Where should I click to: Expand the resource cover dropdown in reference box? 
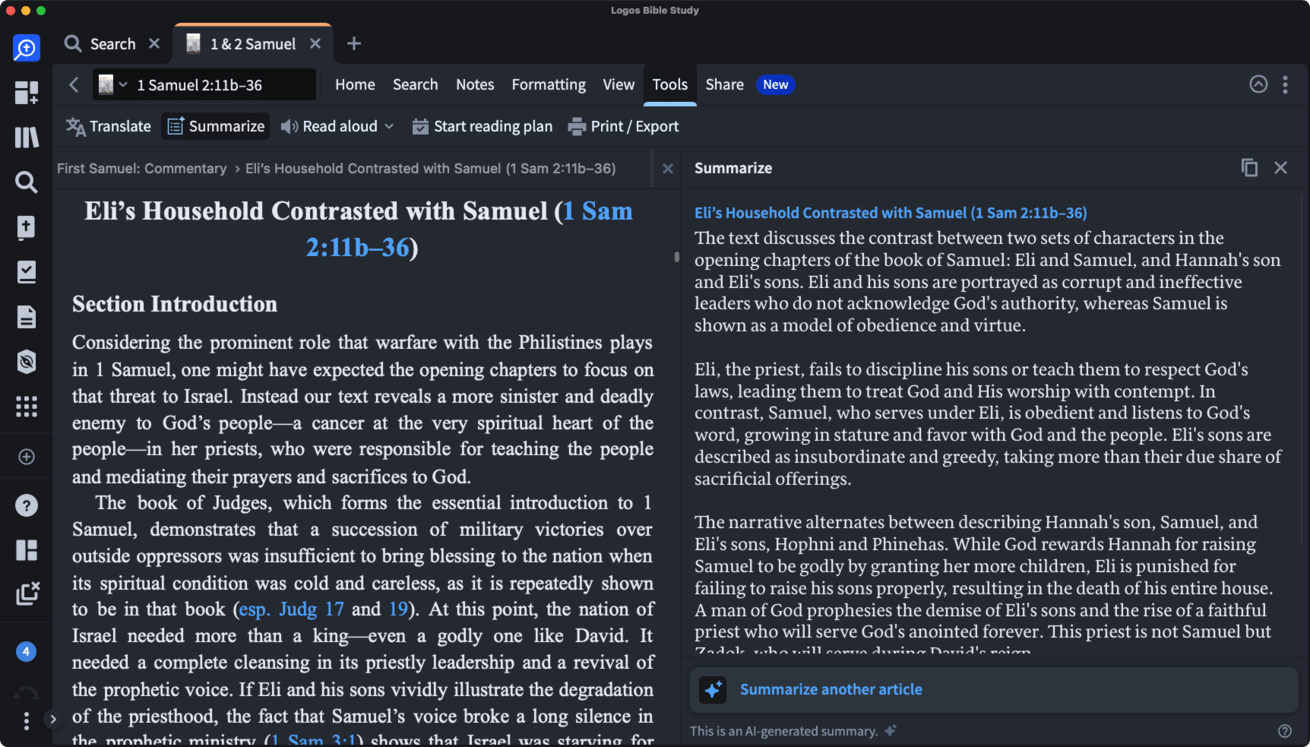tap(112, 85)
